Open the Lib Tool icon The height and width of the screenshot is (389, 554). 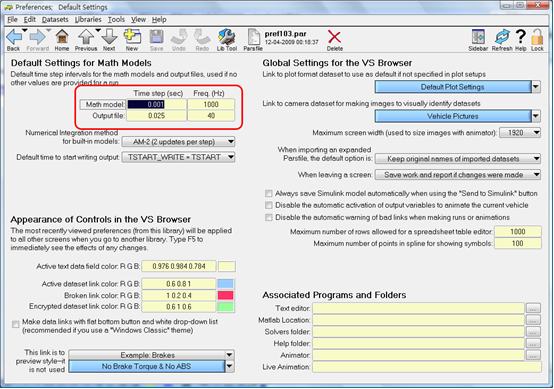point(227,37)
